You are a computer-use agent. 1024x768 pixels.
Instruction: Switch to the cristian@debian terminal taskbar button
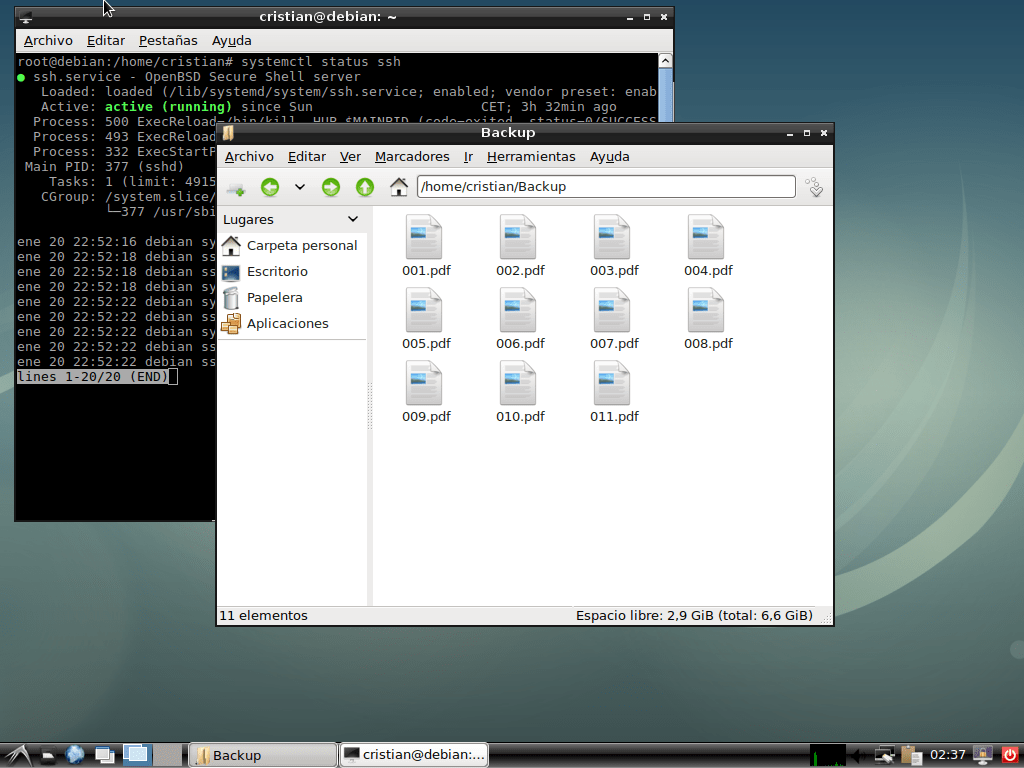[x=414, y=755]
